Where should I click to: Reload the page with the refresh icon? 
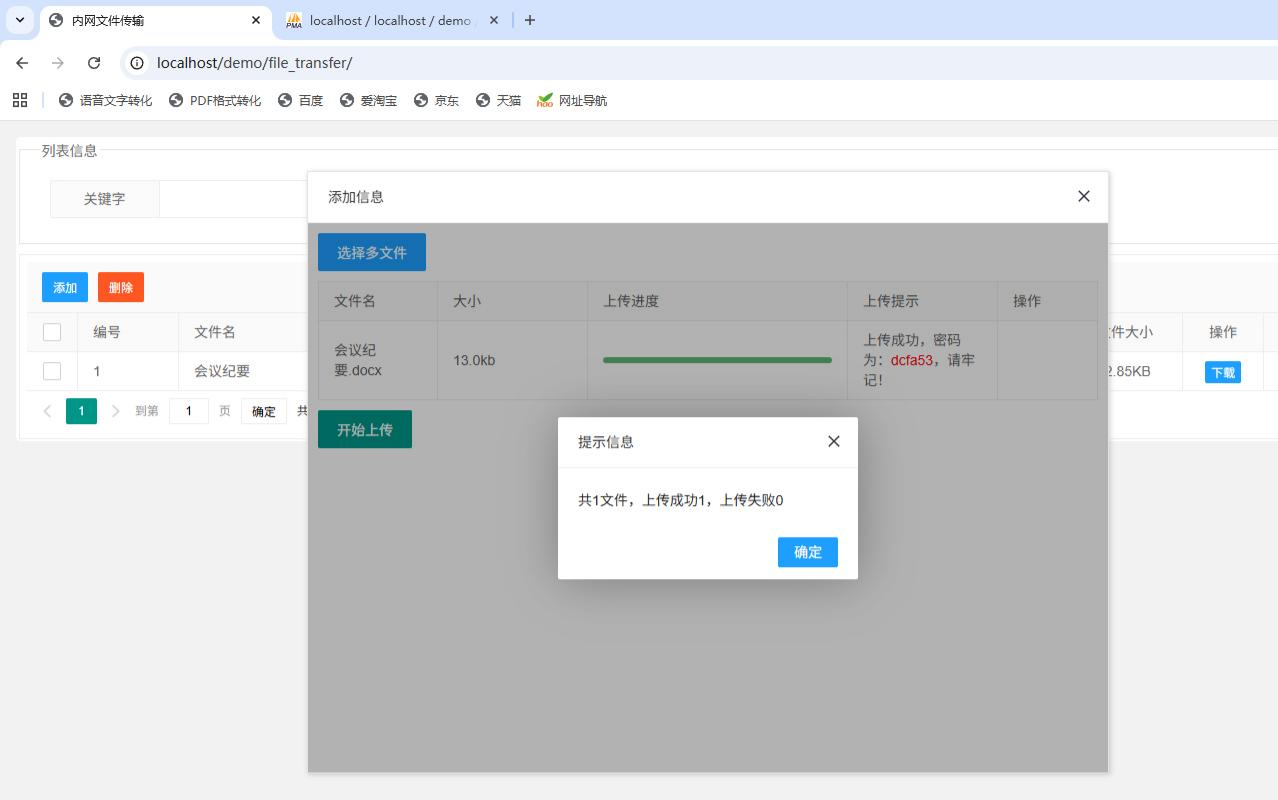[94, 62]
